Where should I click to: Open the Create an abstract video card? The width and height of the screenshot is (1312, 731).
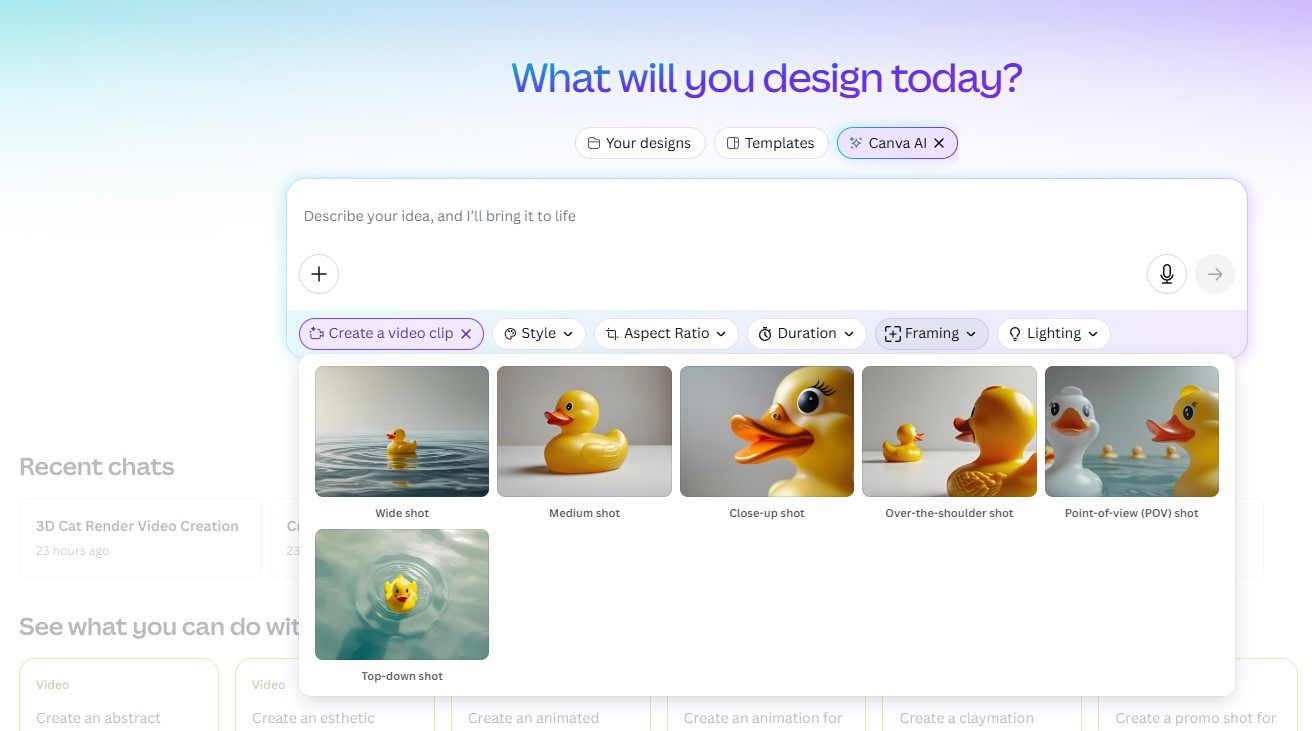(119, 695)
